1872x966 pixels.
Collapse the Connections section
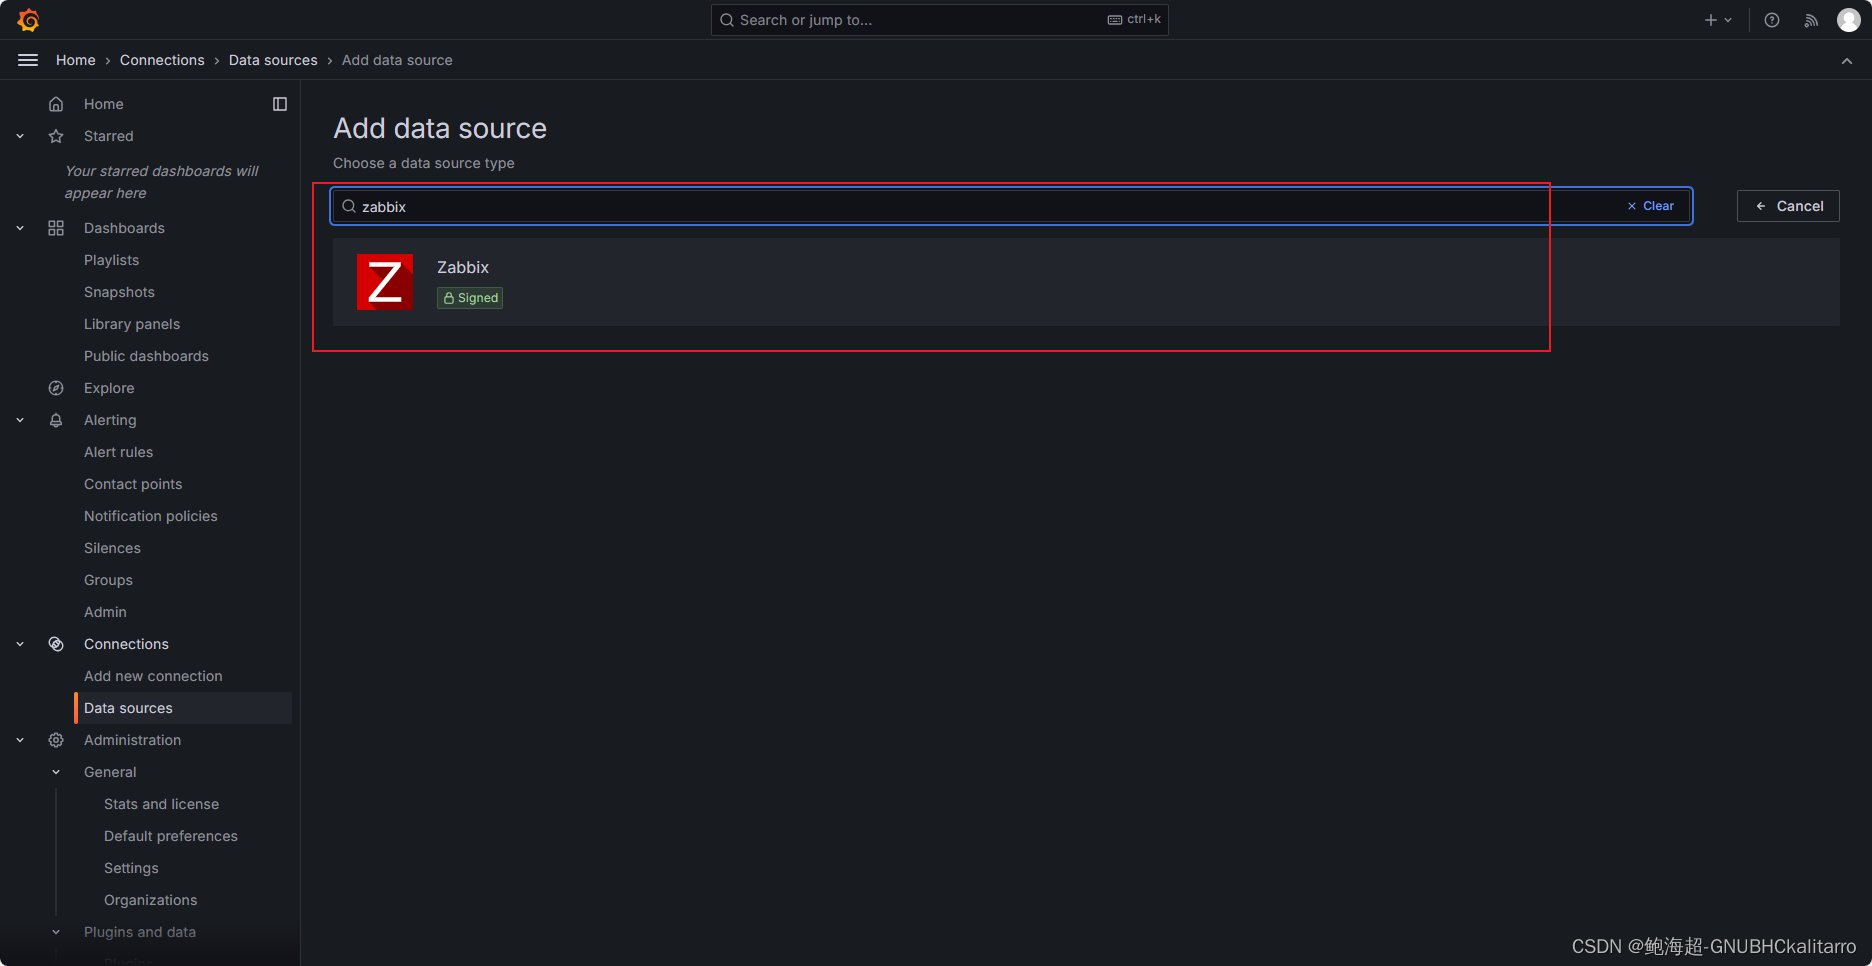pyautogui.click(x=20, y=644)
